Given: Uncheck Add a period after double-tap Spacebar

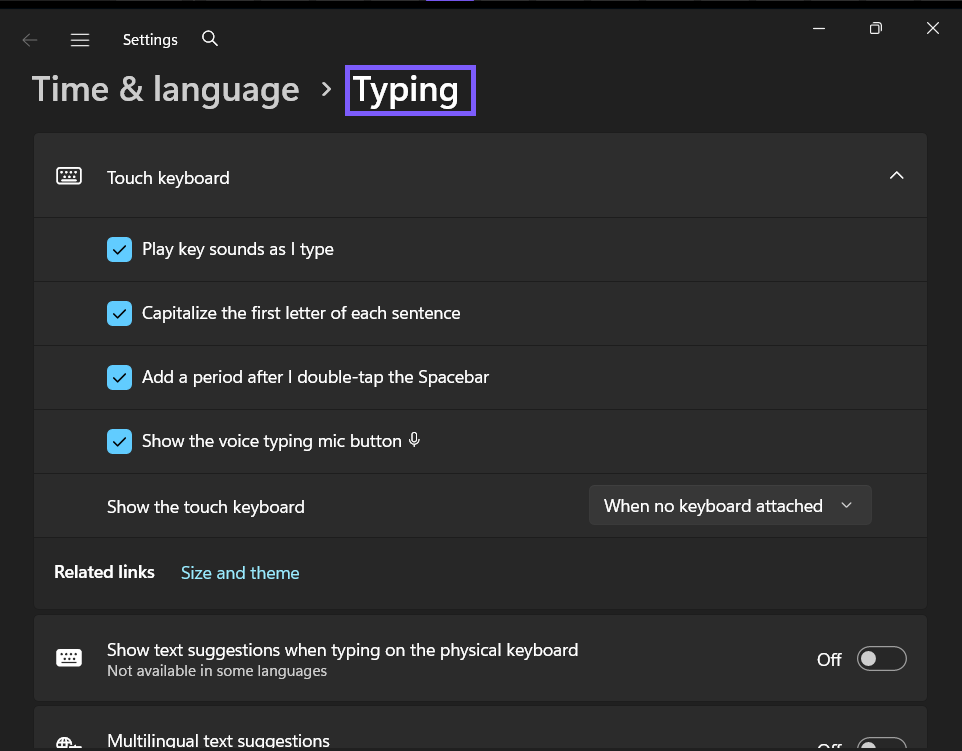Looking at the screenshot, I should [x=119, y=377].
